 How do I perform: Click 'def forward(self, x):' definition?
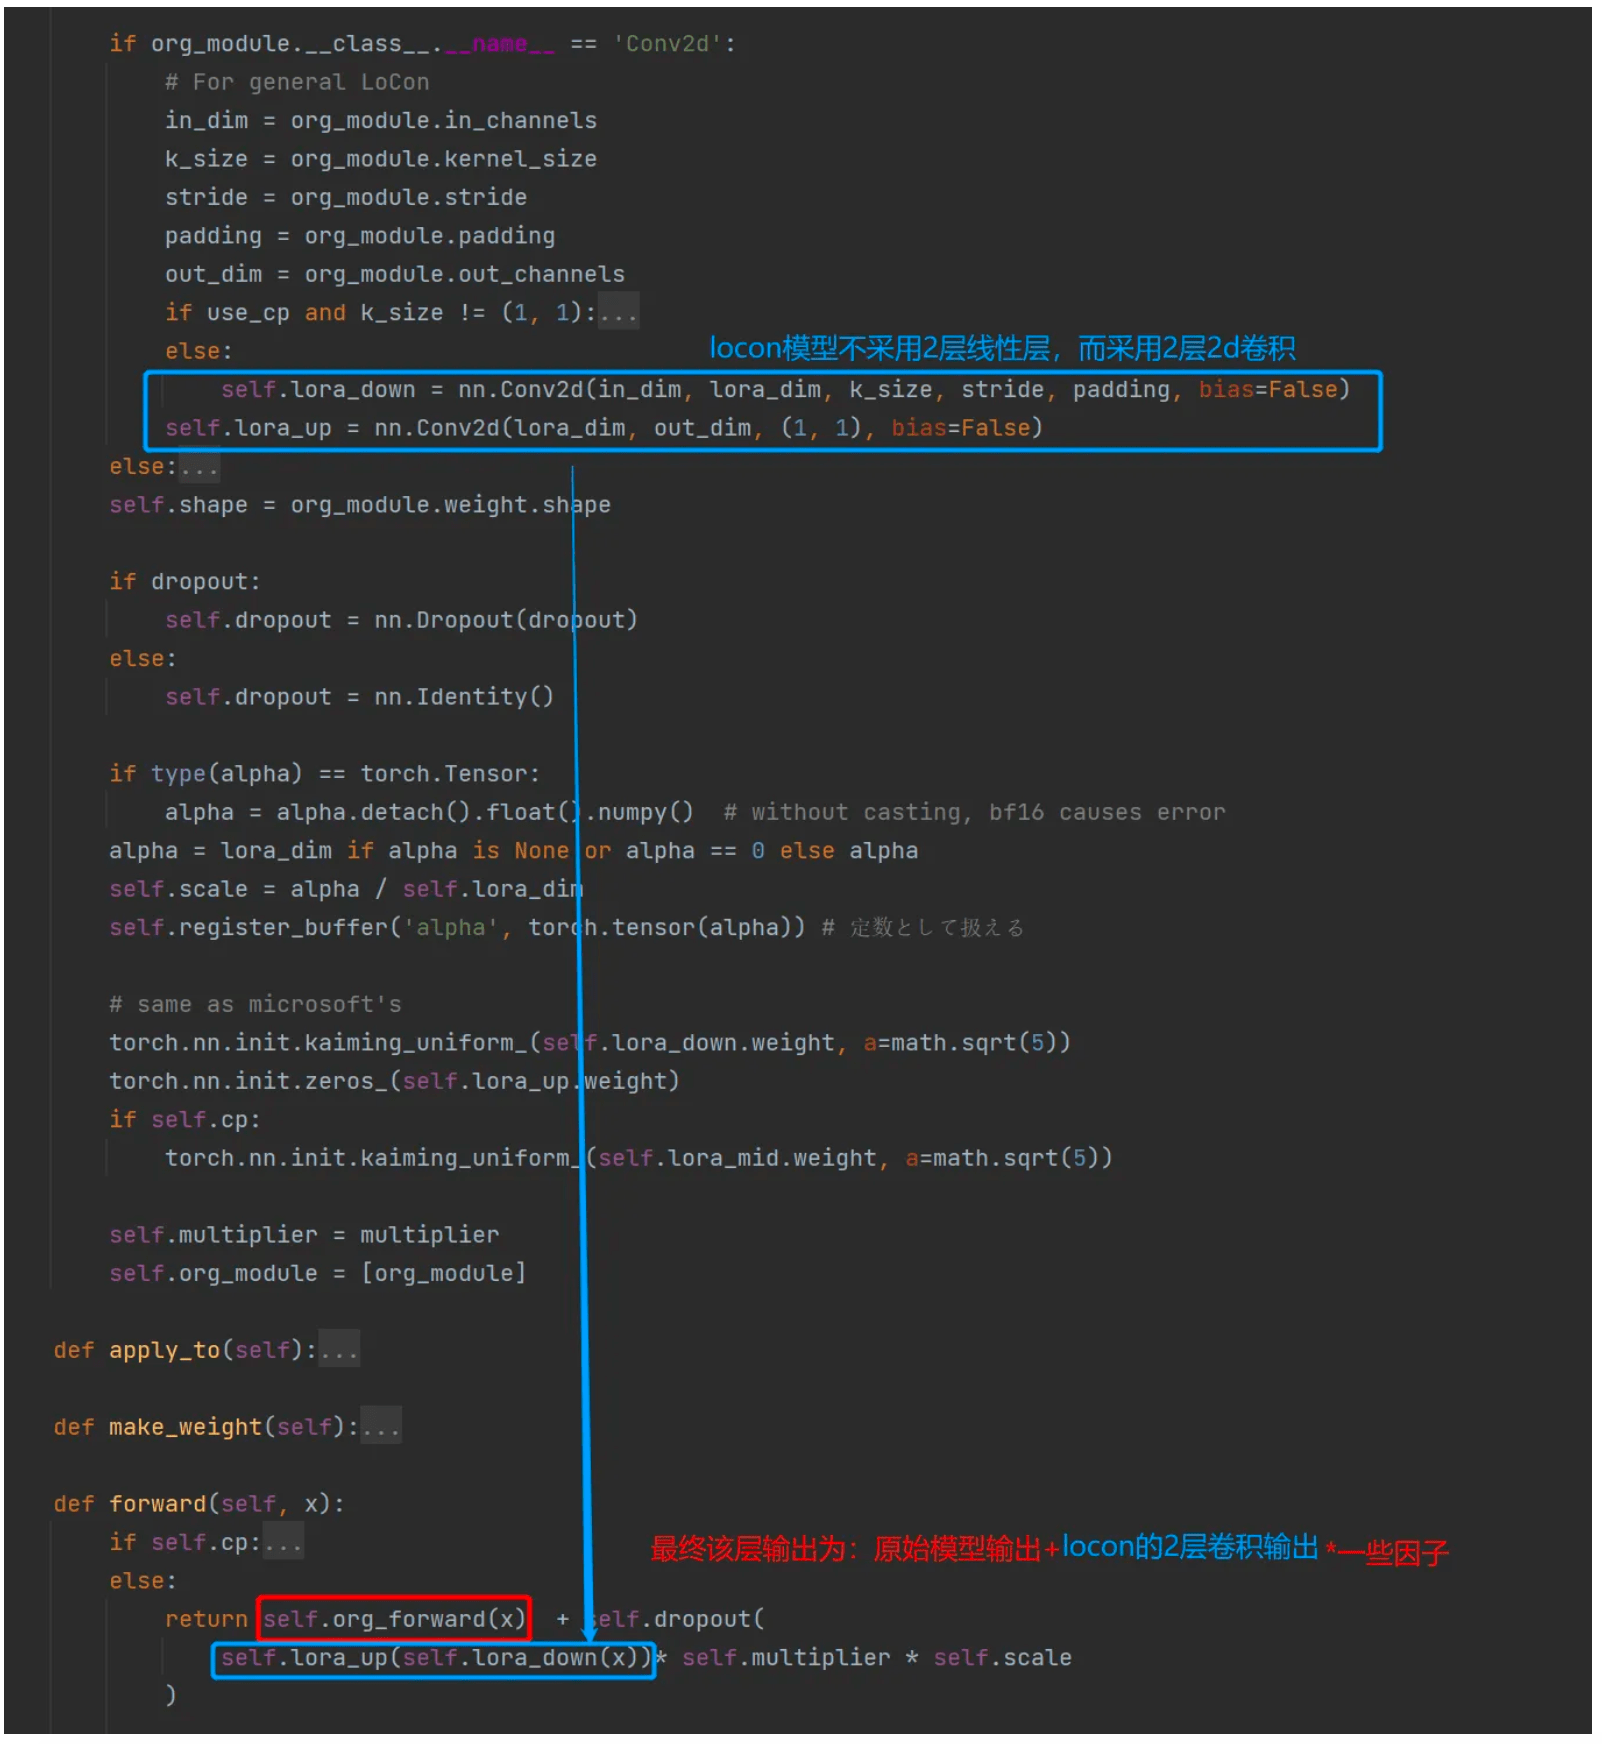pyautogui.click(x=199, y=1504)
